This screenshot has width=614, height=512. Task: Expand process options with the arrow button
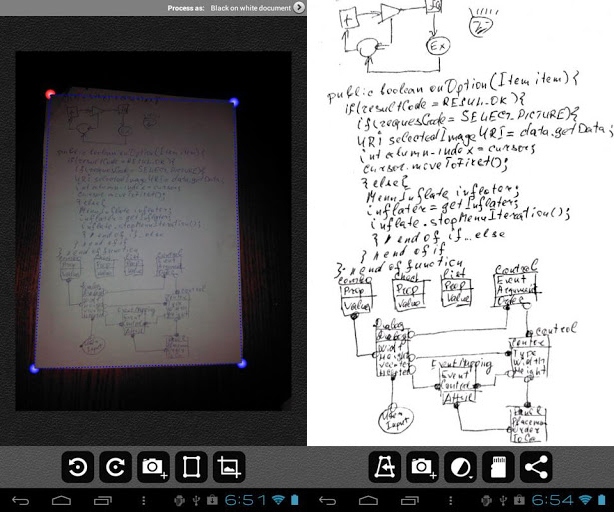click(299, 8)
